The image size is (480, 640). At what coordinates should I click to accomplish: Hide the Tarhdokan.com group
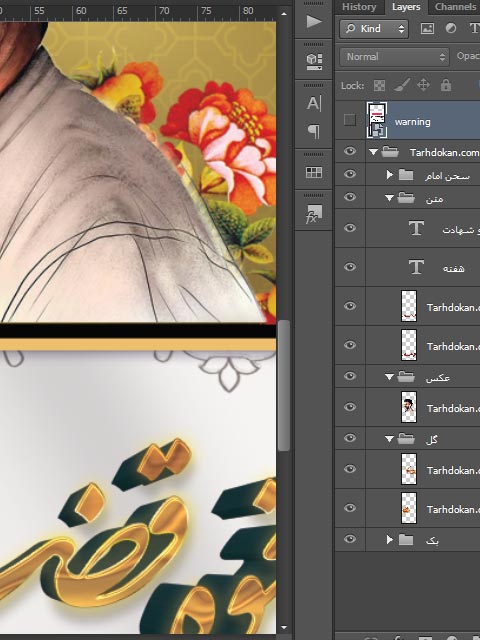click(350, 151)
